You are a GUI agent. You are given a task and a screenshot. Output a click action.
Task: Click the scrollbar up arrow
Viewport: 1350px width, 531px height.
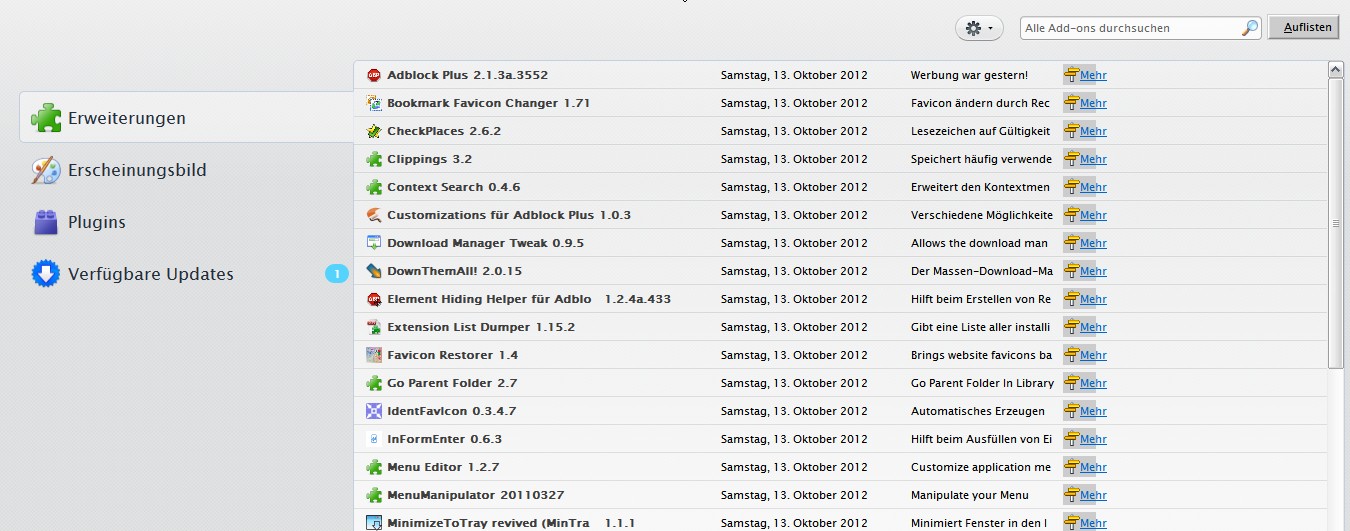click(x=1335, y=70)
